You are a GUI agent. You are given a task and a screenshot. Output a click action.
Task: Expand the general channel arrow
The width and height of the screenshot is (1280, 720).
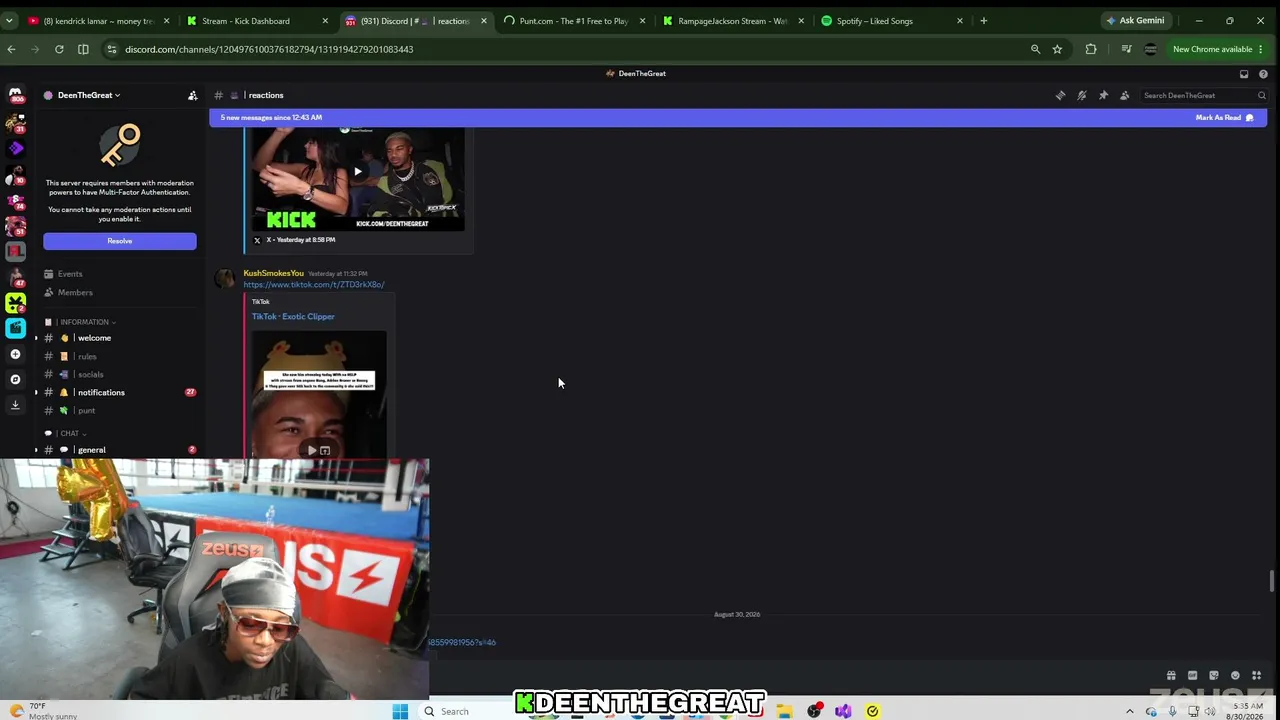coord(36,450)
